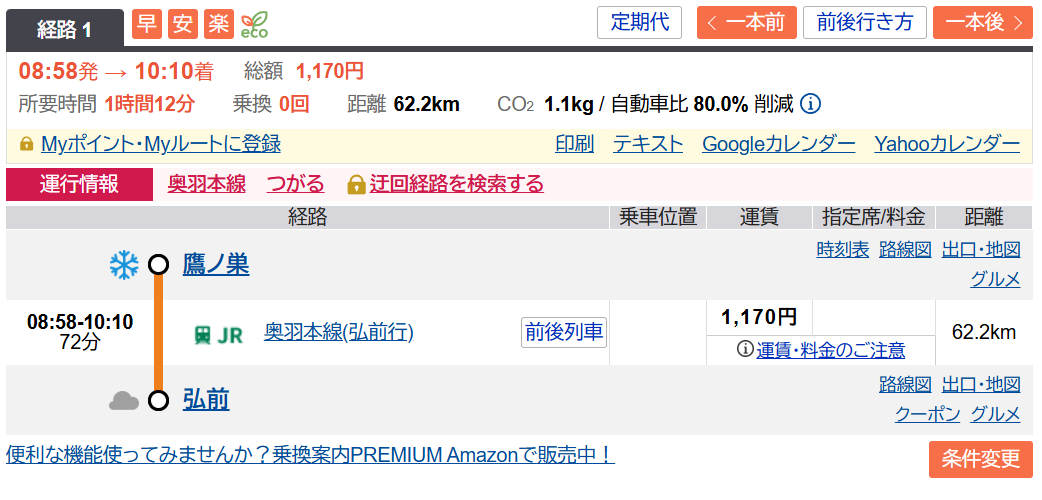Click the CO2 info circle icon

point(811,104)
